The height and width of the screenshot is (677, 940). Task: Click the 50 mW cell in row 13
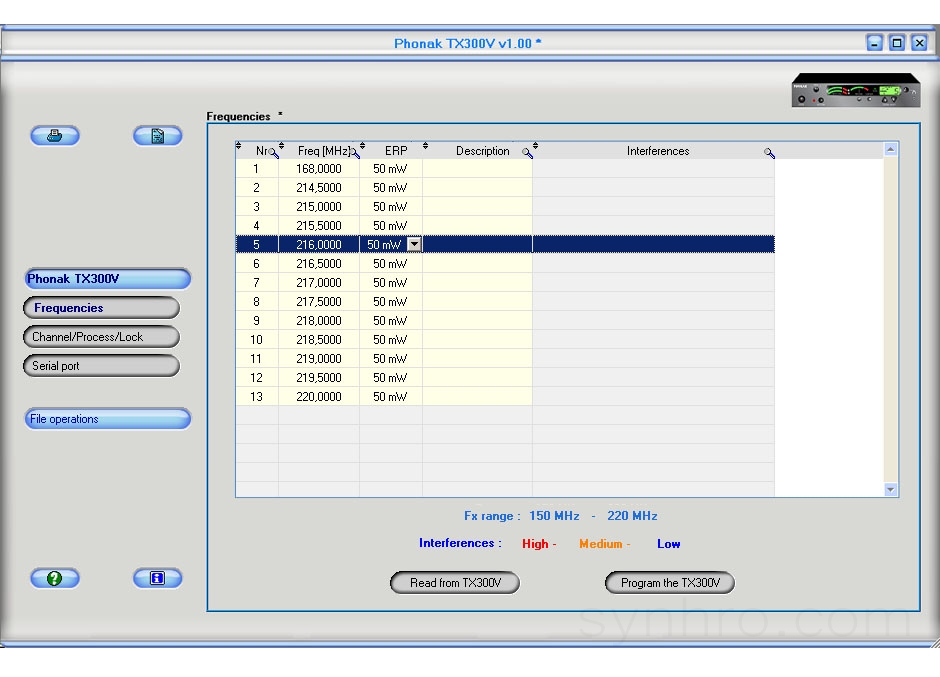pos(391,396)
